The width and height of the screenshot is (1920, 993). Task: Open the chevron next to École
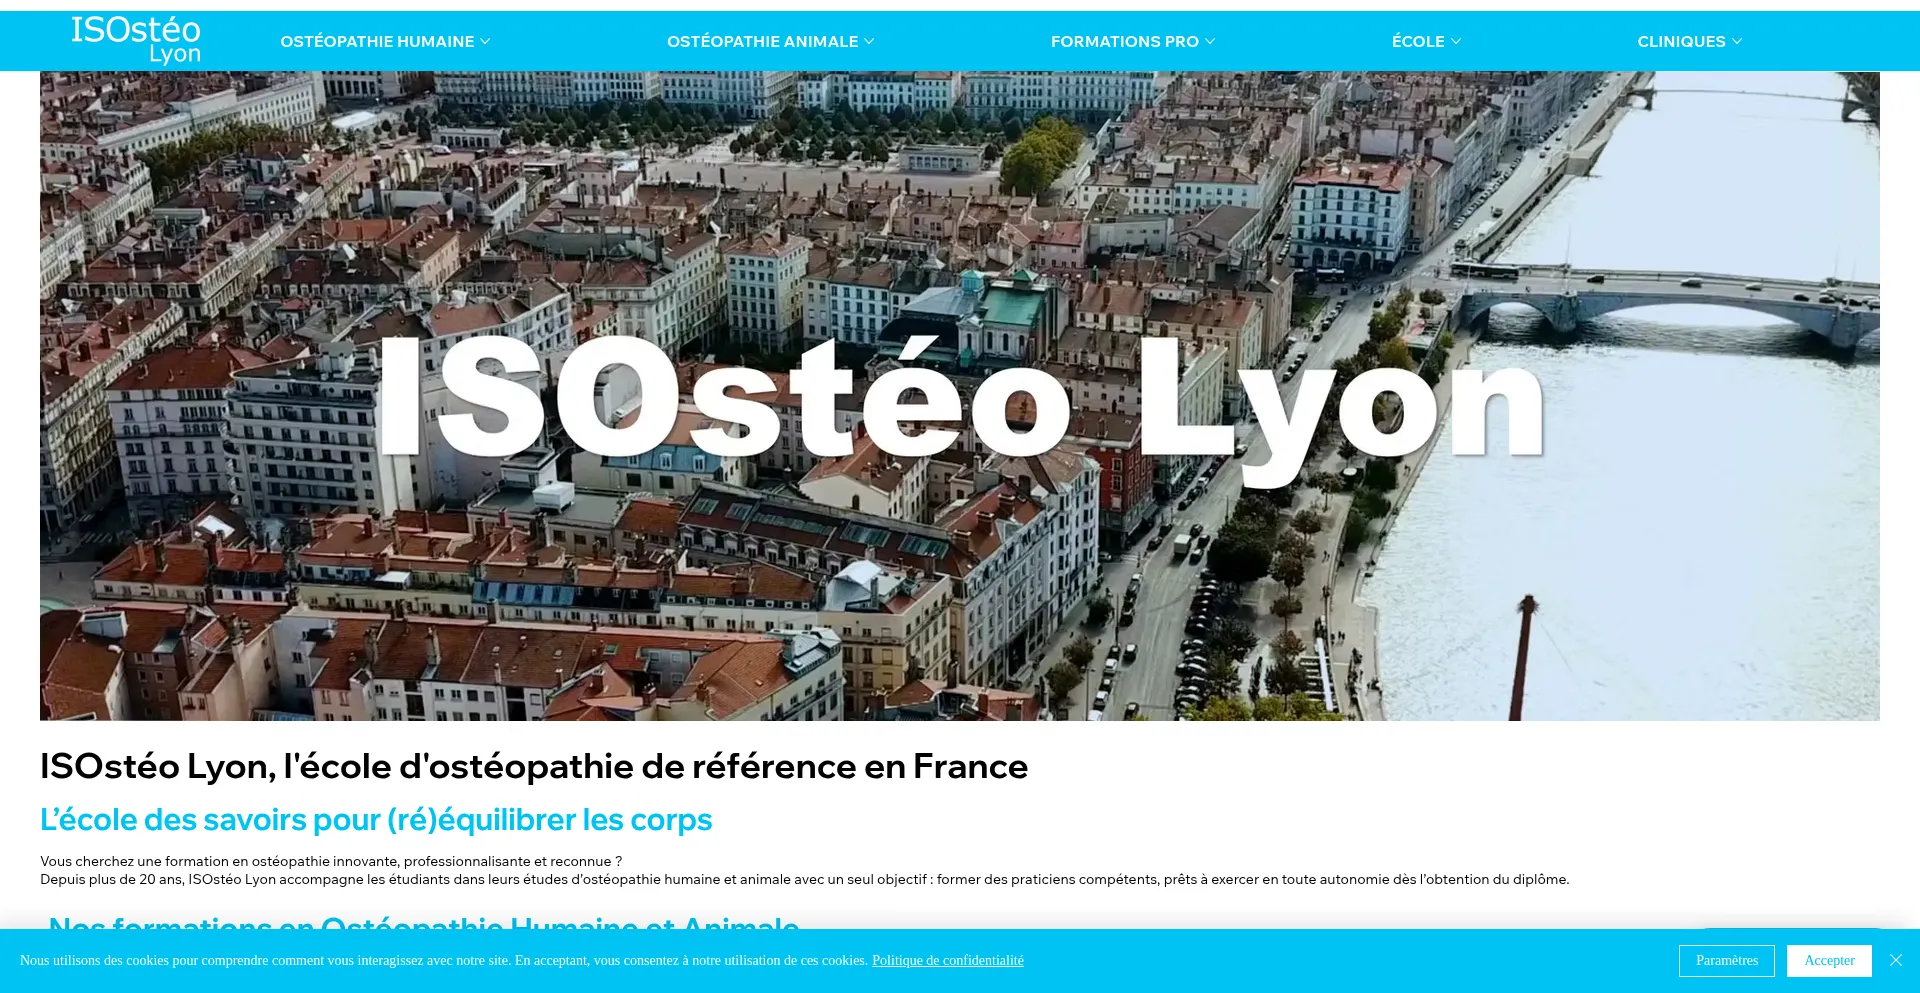(x=1456, y=42)
